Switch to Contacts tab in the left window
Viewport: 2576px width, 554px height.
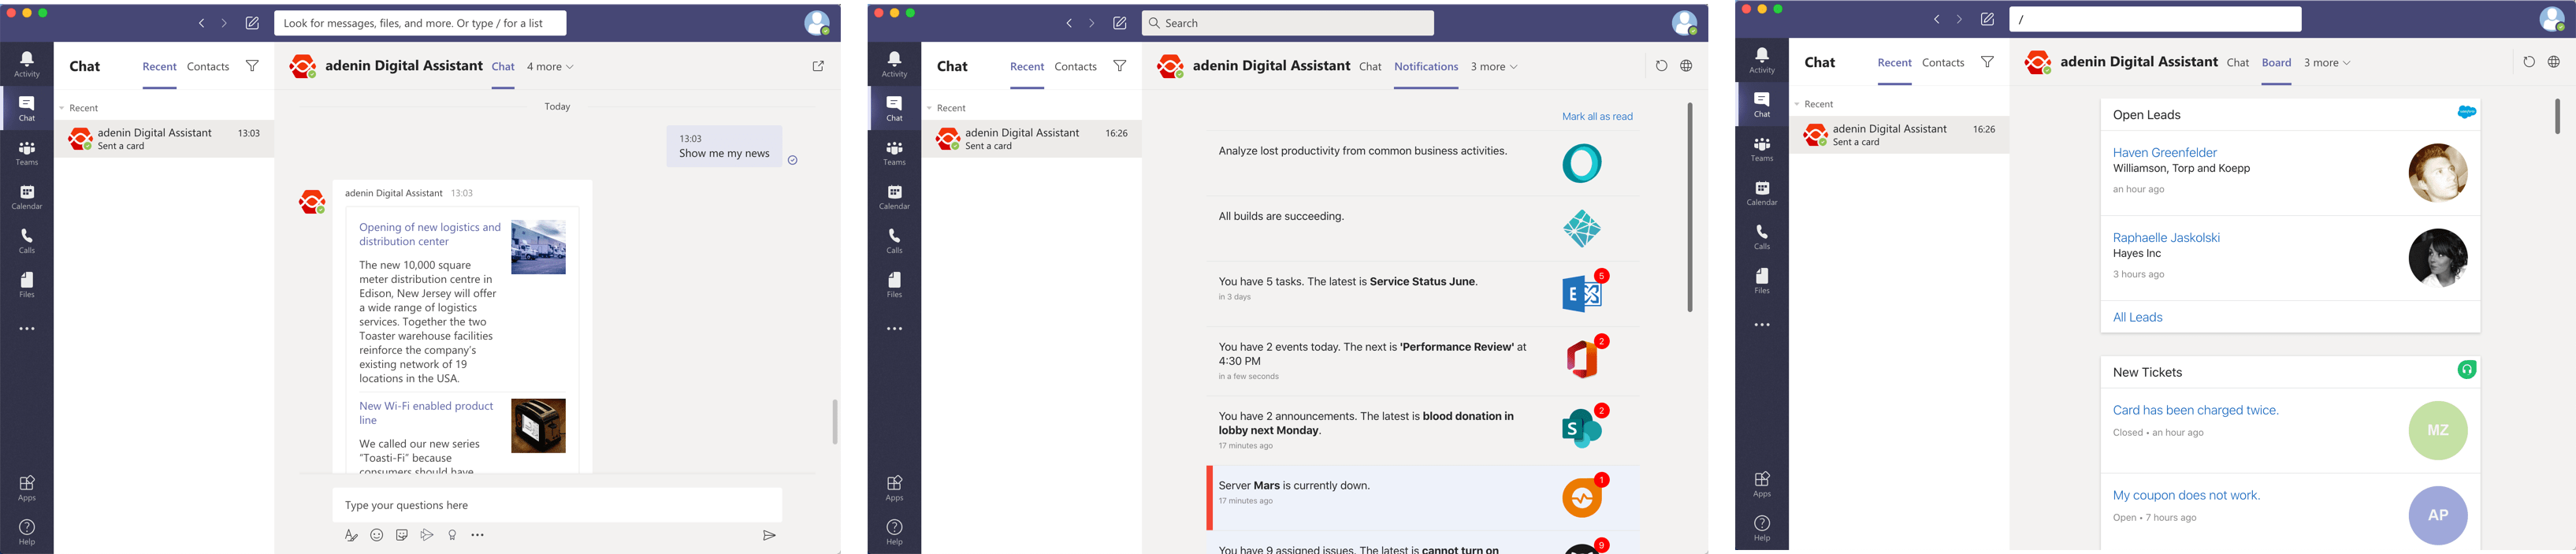coord(208,67)
